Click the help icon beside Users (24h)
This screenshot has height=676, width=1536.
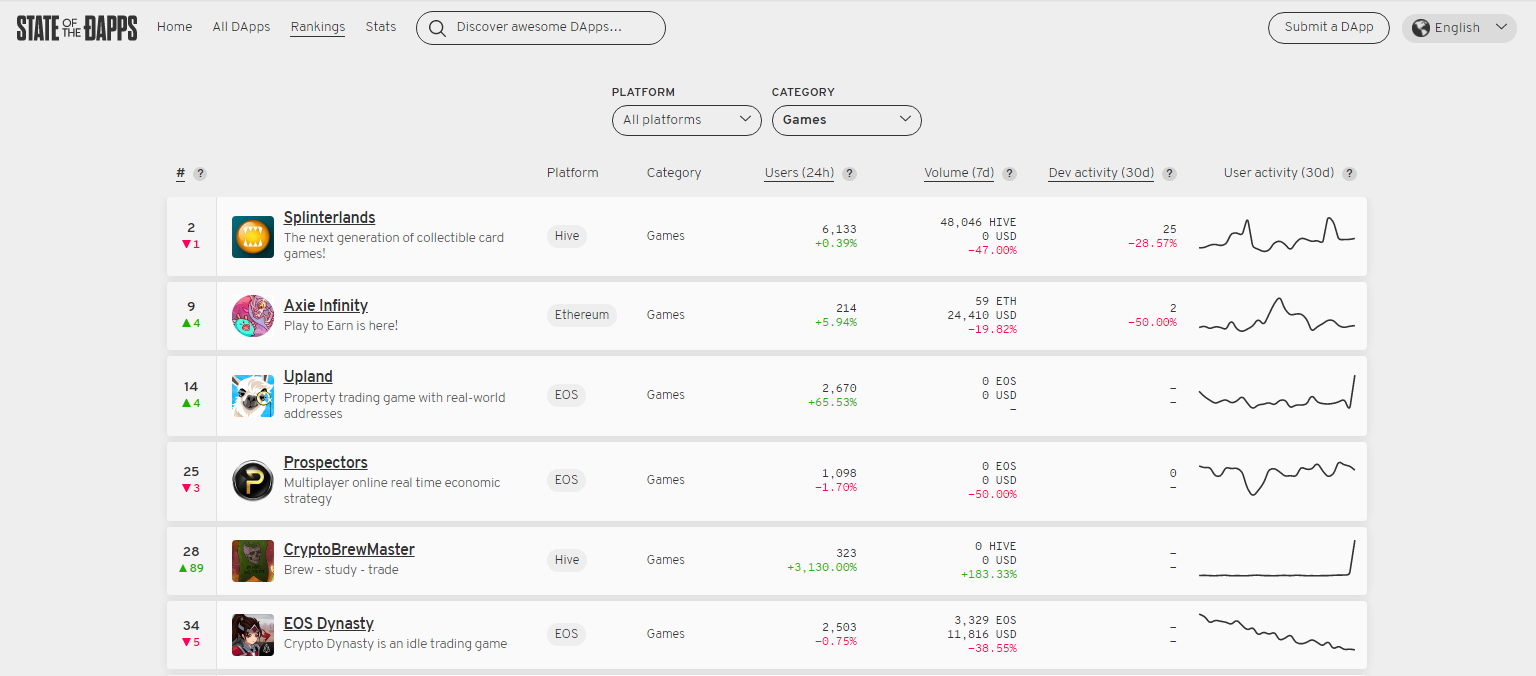point(849,174)
